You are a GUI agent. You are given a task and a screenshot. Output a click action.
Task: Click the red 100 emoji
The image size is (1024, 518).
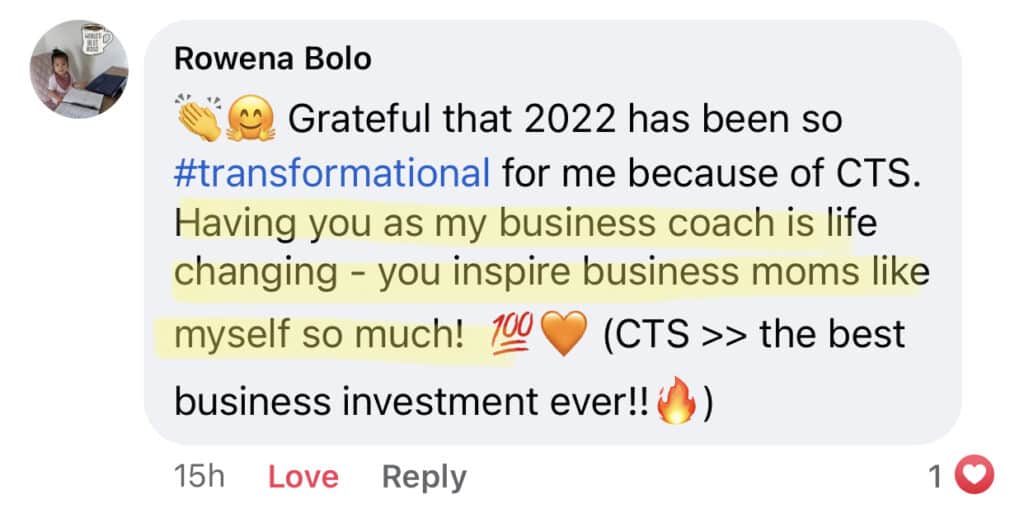(513, 335)
